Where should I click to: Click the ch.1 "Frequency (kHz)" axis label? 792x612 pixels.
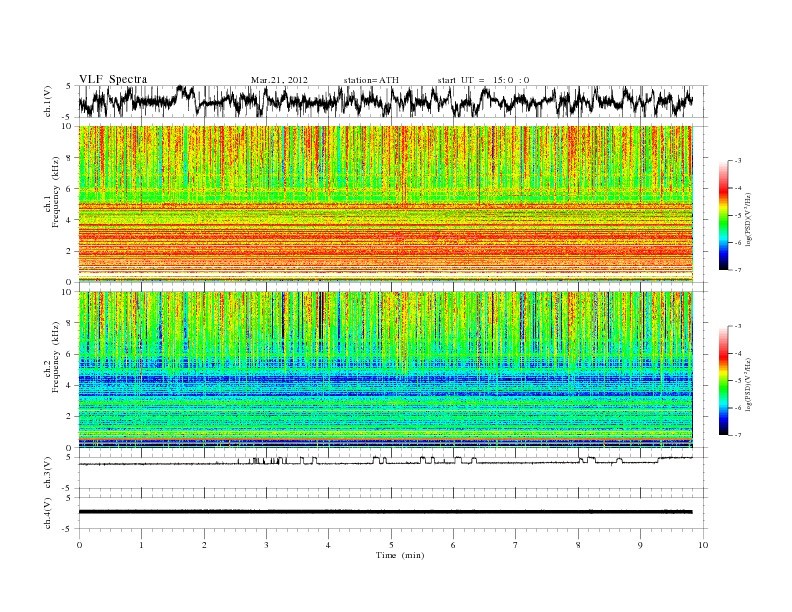coord(56,192)
